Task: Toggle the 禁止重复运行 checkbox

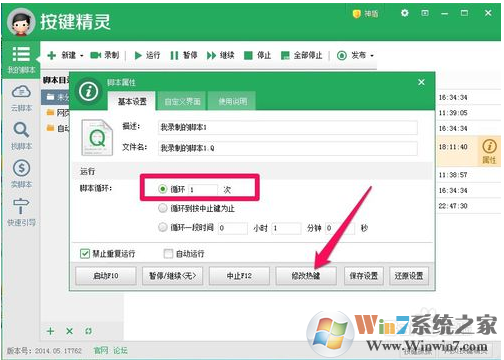Action: [x=85, y=254]
